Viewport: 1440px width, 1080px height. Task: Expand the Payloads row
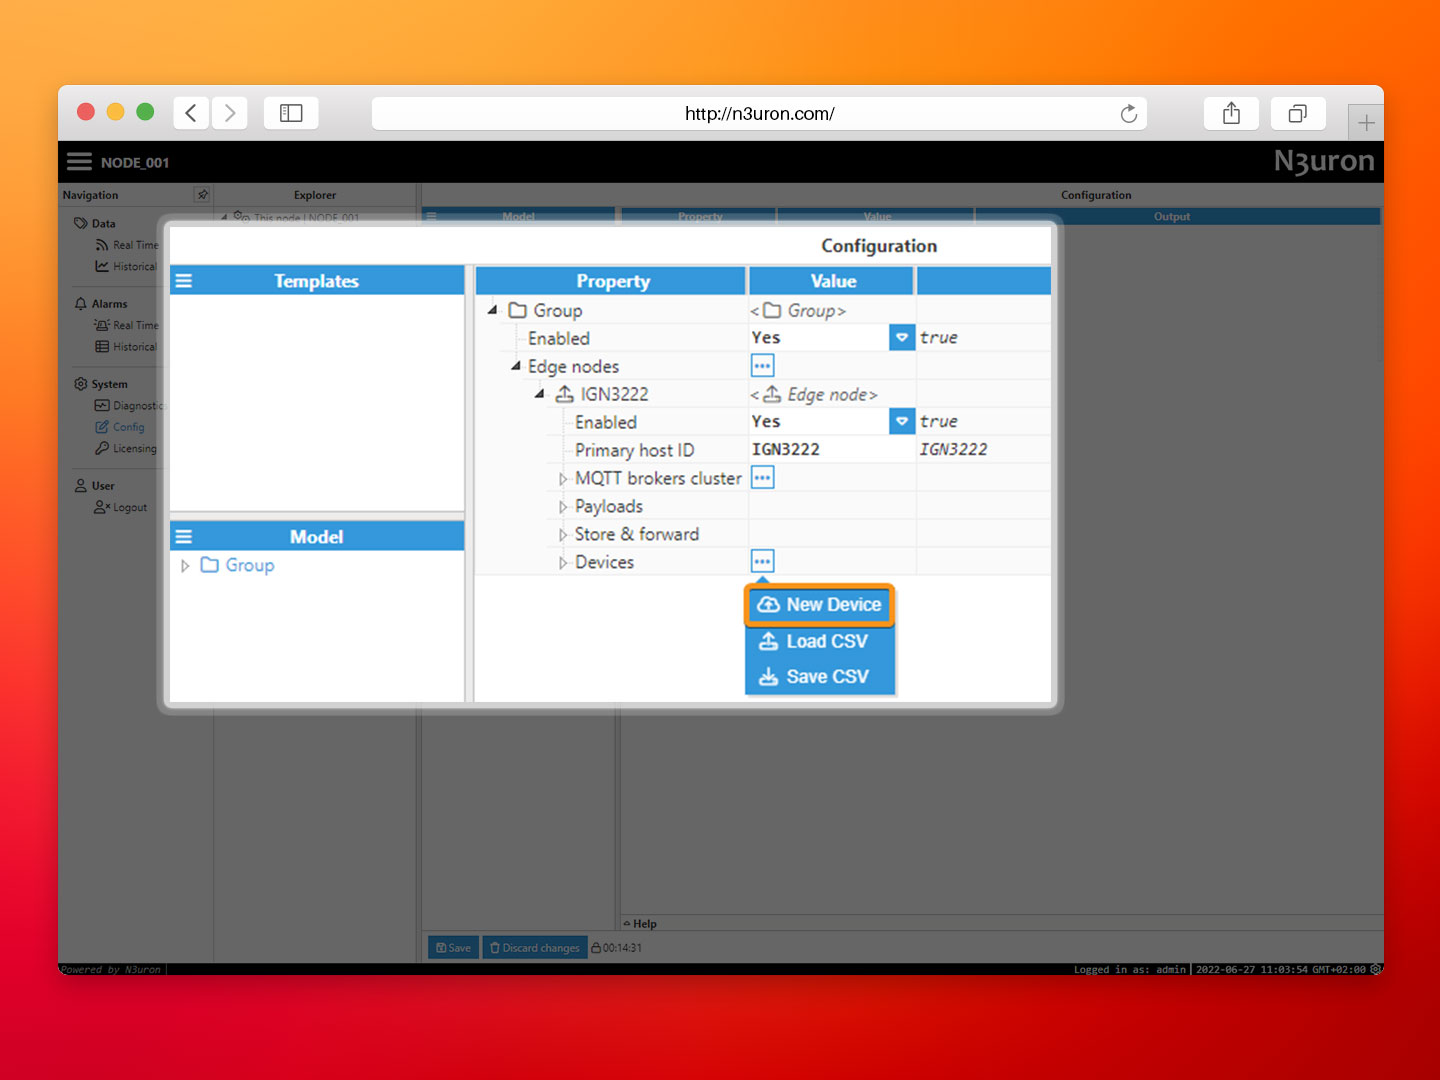563,507
